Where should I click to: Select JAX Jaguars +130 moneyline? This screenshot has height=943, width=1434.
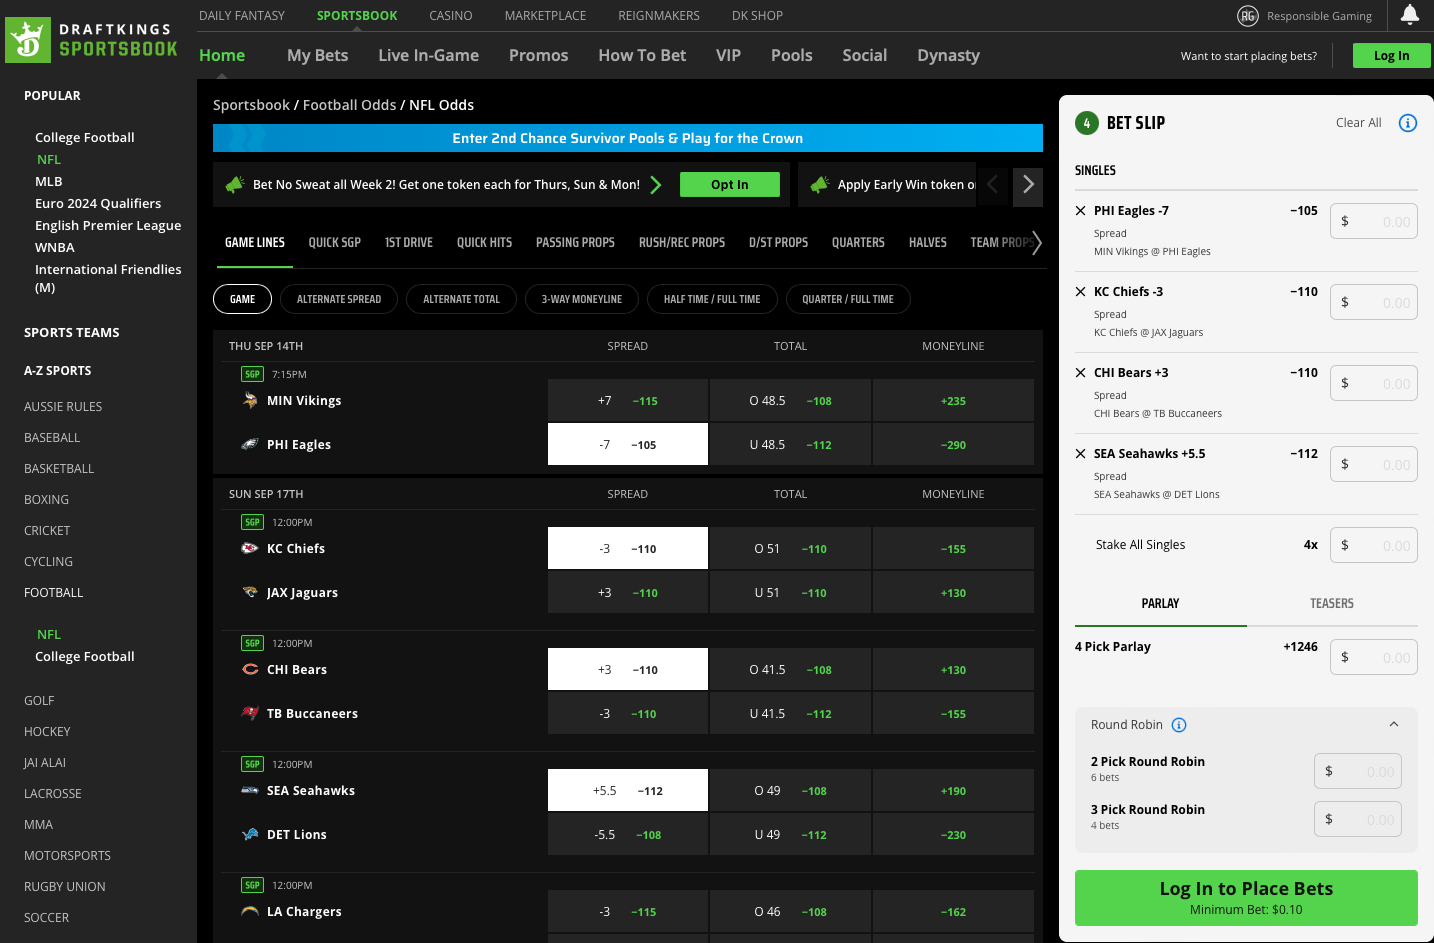point(953,592)
